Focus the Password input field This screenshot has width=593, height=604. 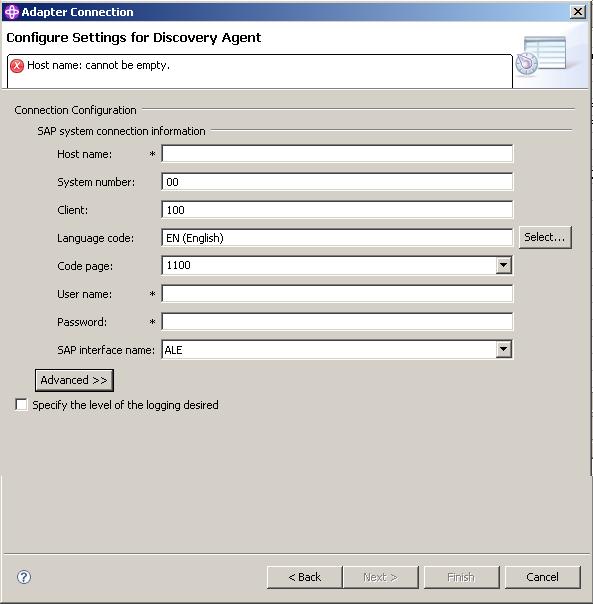(337, 322)
